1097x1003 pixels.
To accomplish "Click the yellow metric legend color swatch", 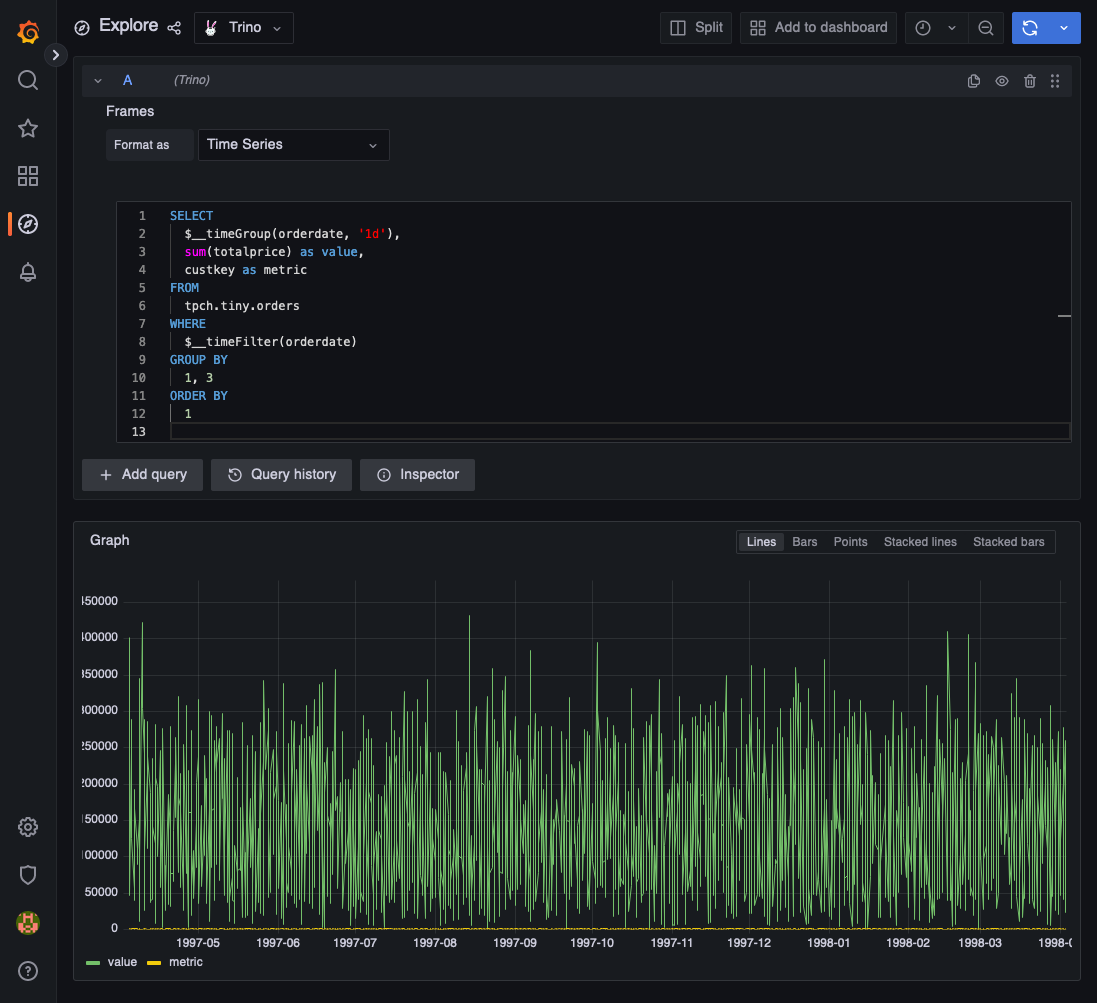I will (x=154, y=962).
